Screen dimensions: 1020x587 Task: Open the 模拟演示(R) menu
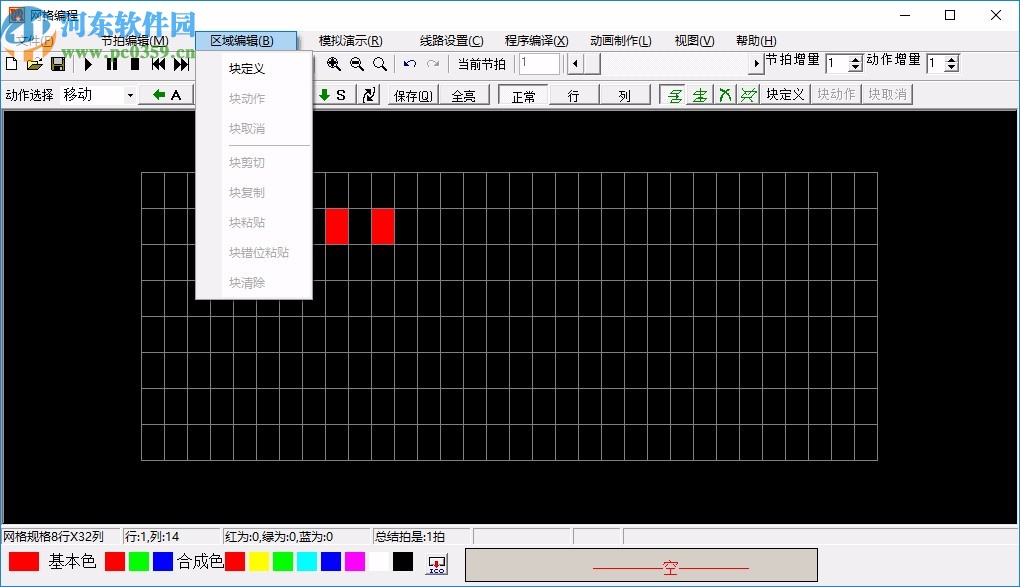tap(349, 40)
